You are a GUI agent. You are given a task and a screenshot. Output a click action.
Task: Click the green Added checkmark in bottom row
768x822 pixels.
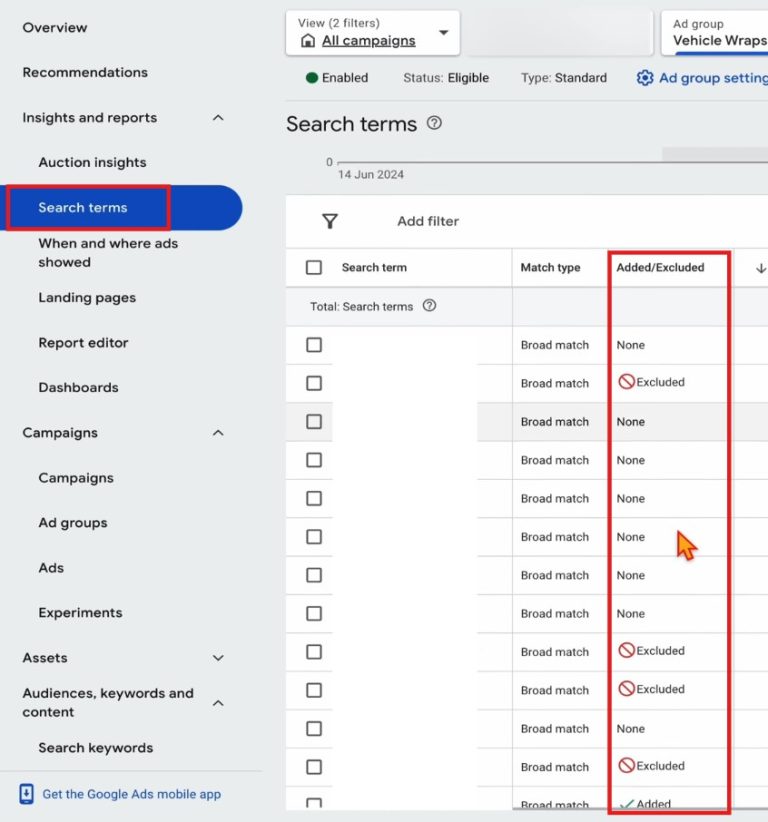click(x=625, y=803)
